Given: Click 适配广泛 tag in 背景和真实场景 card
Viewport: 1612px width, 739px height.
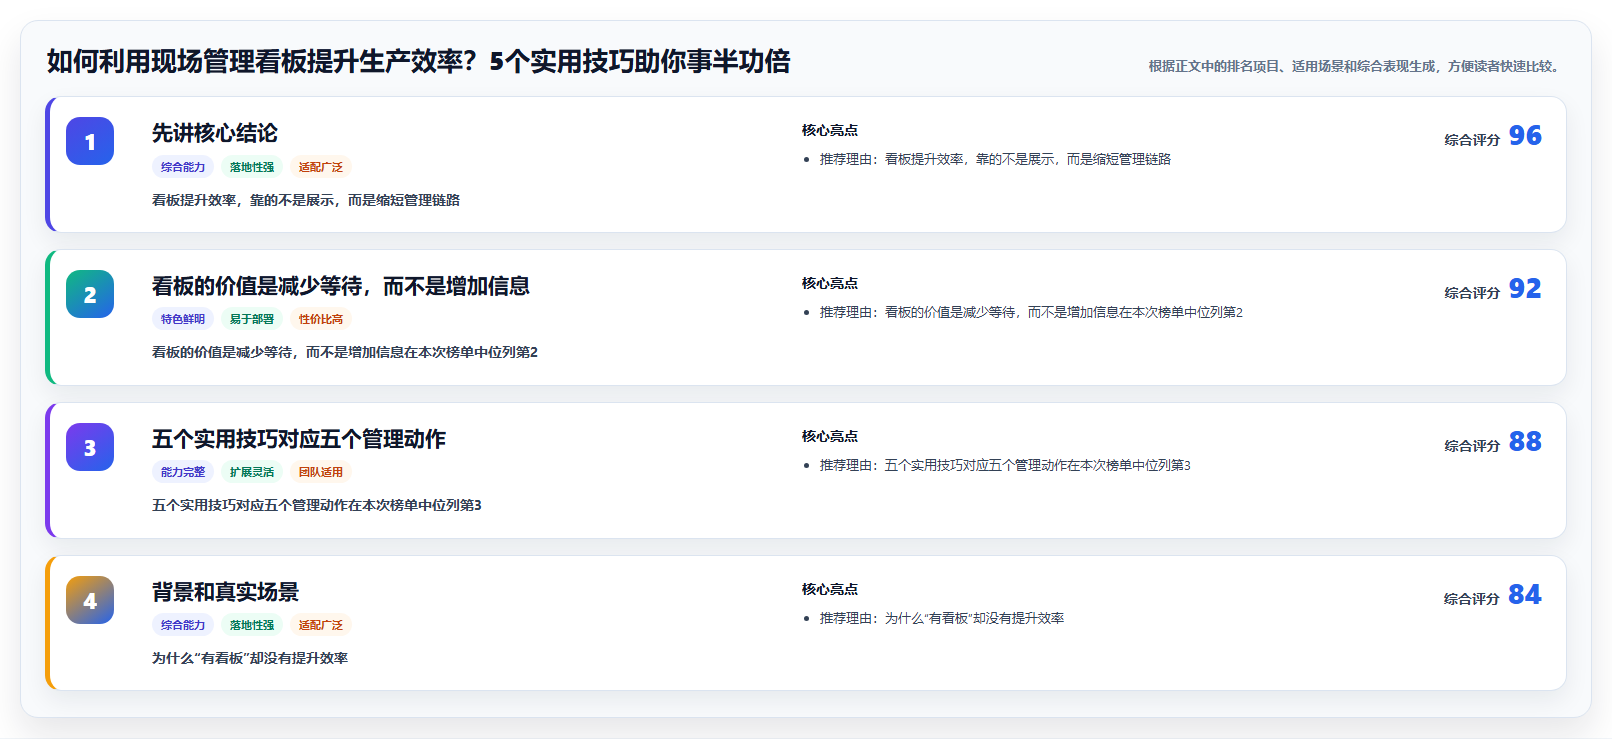Looking at the screenshot, I should point(321,625).
